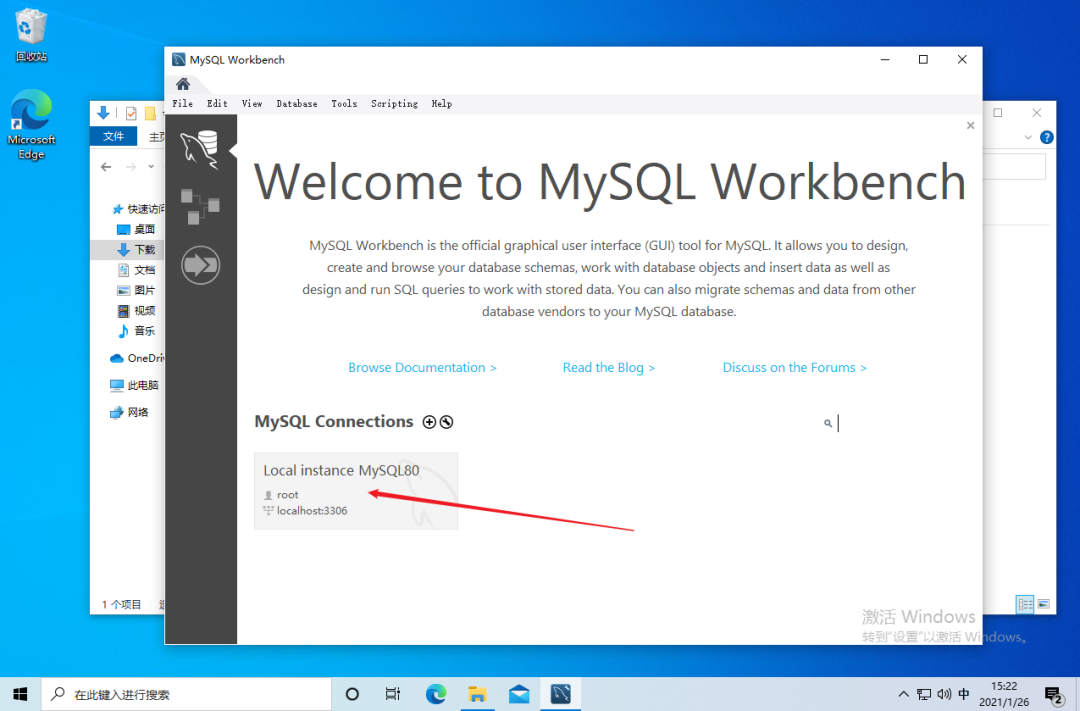Select 图片 in File Explorer navigation
The image size is (1080, 711).
click(136, 290)
